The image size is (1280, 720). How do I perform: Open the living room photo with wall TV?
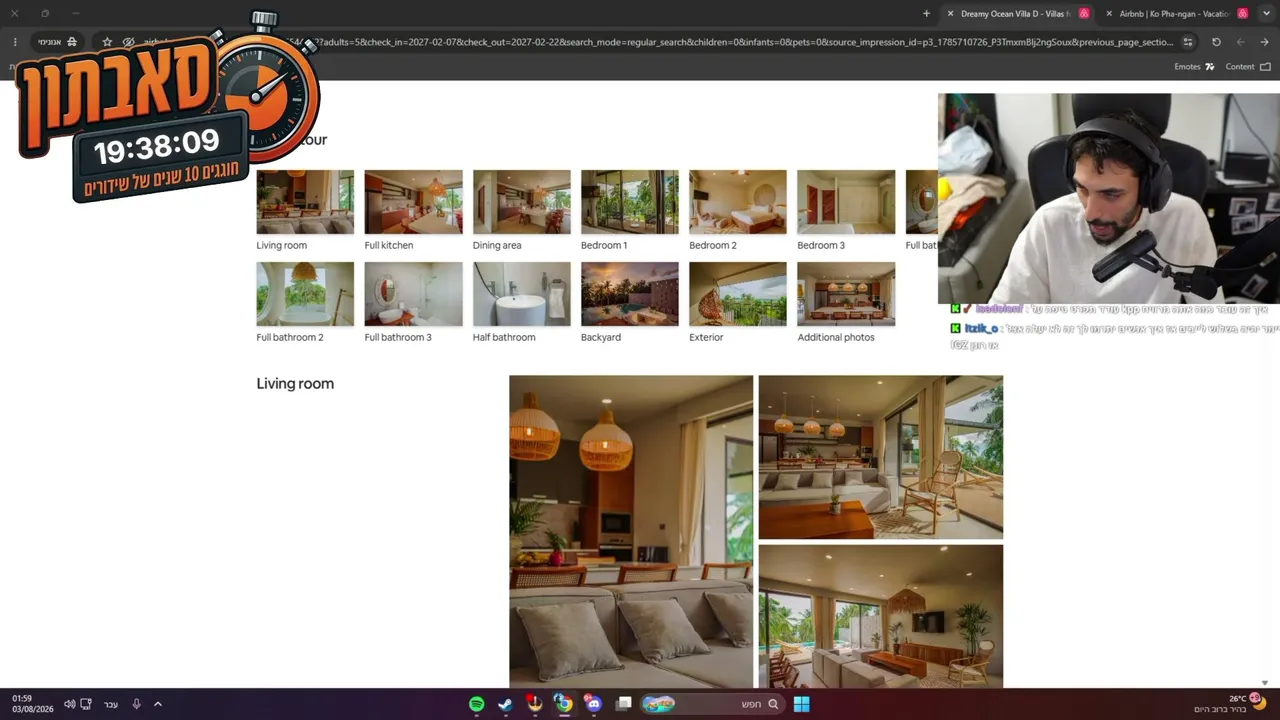[x=881, y=616]
